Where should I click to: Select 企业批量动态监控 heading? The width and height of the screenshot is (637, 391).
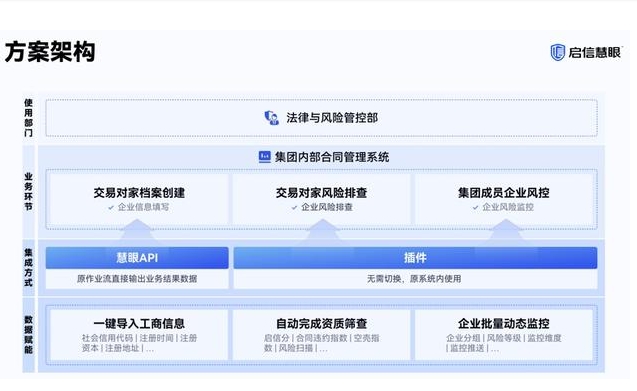[504, 324]
